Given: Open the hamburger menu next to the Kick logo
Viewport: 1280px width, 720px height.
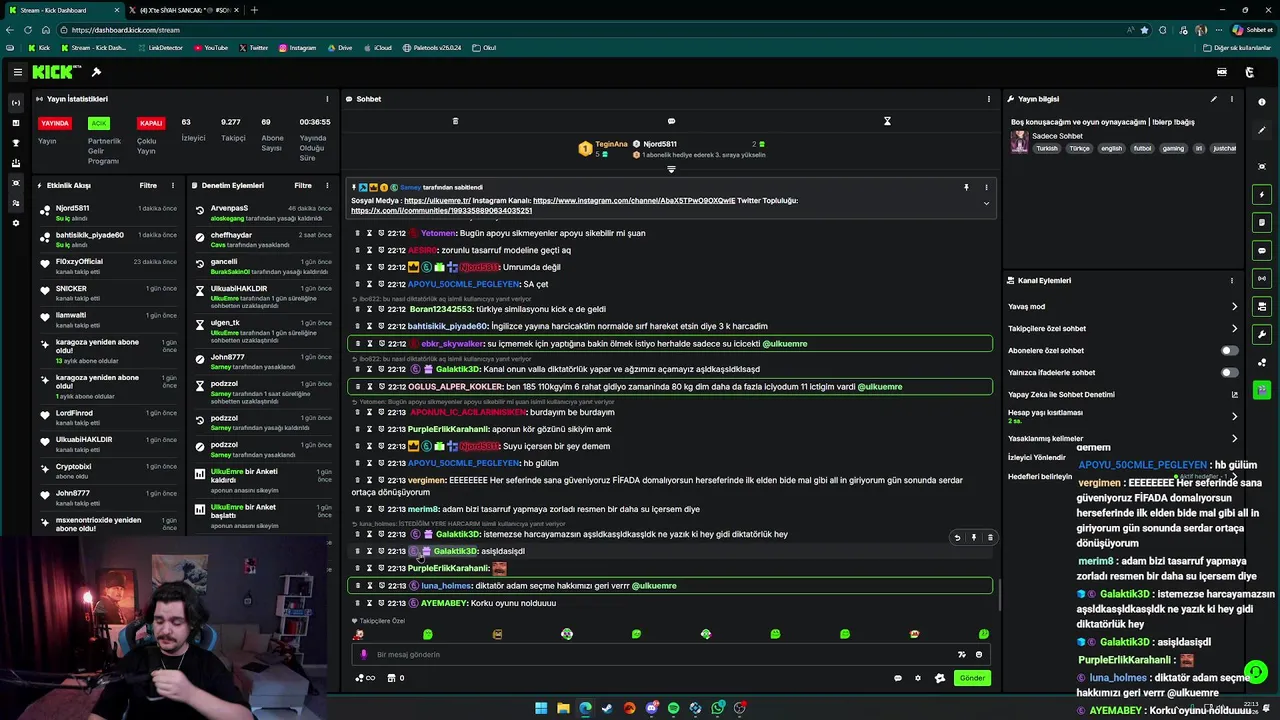Looking at the screenshot, I should click(18, 72).
